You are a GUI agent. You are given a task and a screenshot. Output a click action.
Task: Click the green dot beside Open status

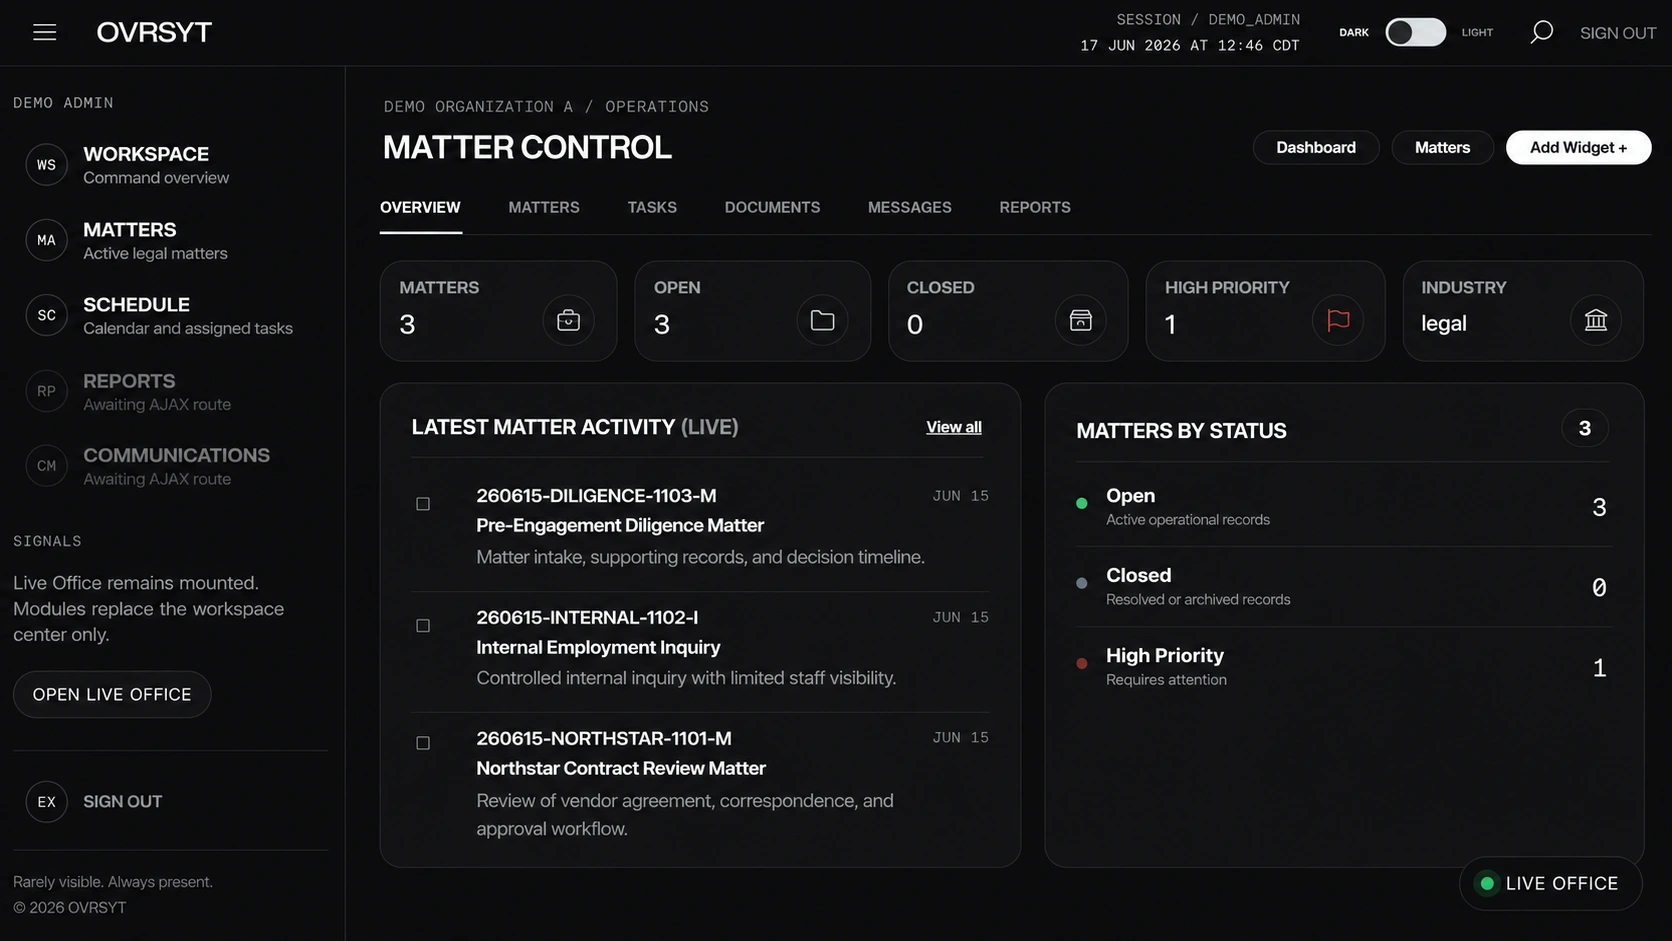1081,503
